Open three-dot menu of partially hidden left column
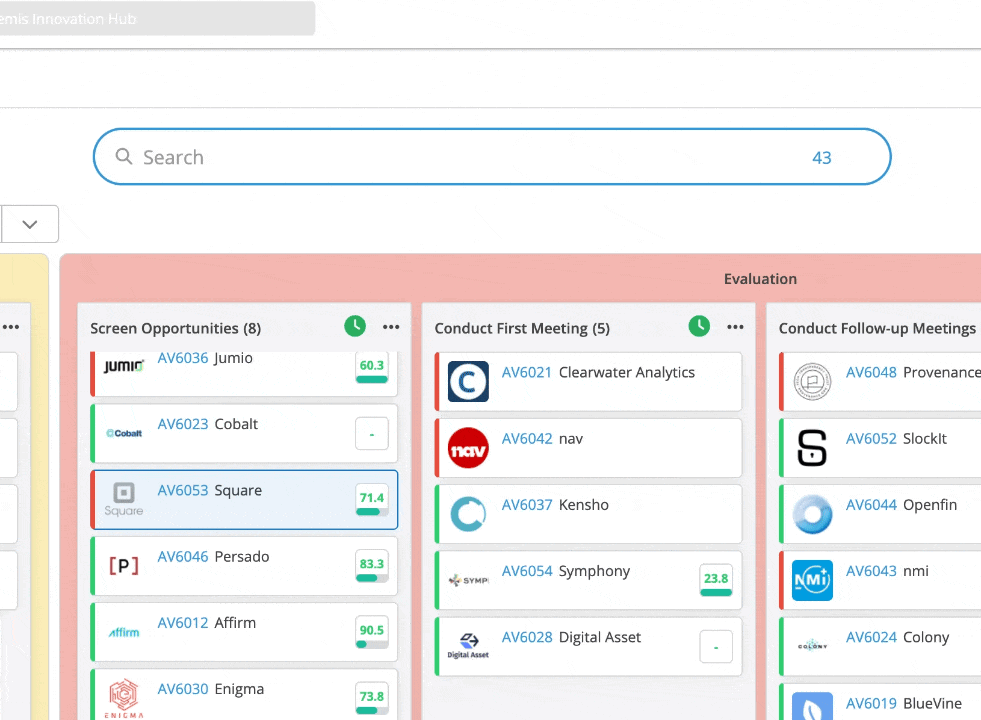This screenshot has height=720, width=981. (x=11, y=327)
